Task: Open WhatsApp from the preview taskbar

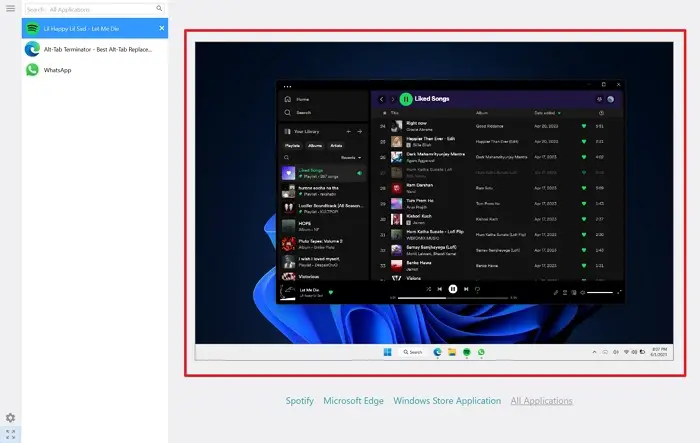Action: [481, 352]
